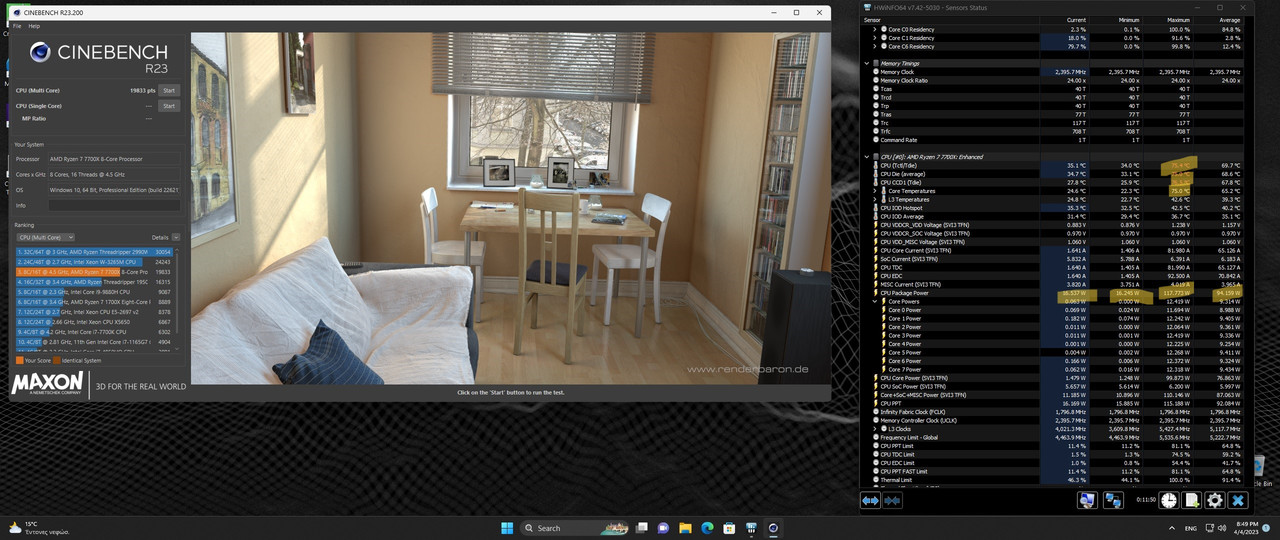Screen dimensions: 1280x540
Task: Expand Core Temperatures row
Action: pyautogui.click(x=874, y=191)
